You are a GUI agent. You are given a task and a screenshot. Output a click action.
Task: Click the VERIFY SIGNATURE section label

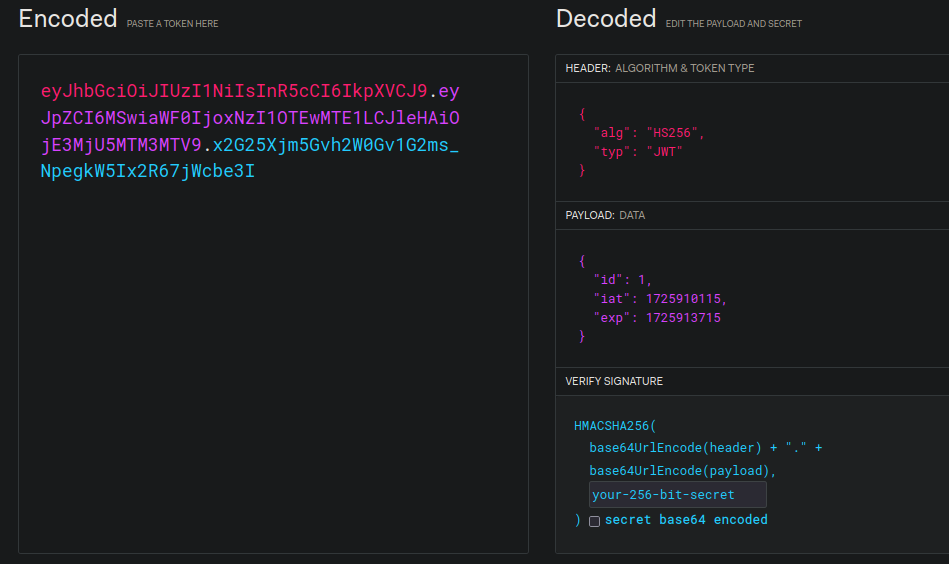(x=614, y=382)
